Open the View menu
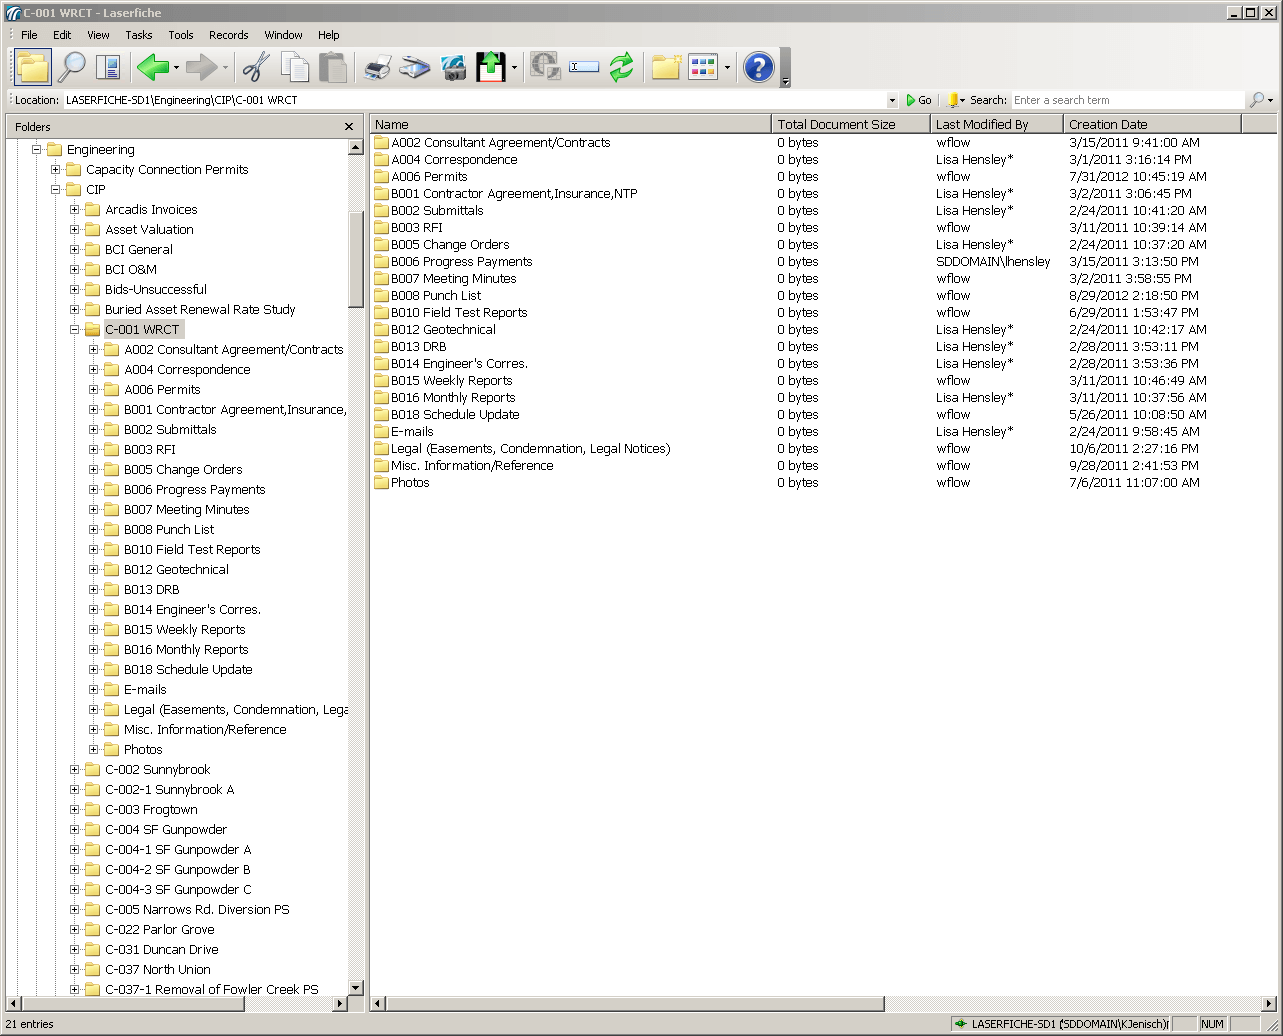The width and height of the screenshot is (1283, 1036). pyautogui.click(x=98, y=35)
